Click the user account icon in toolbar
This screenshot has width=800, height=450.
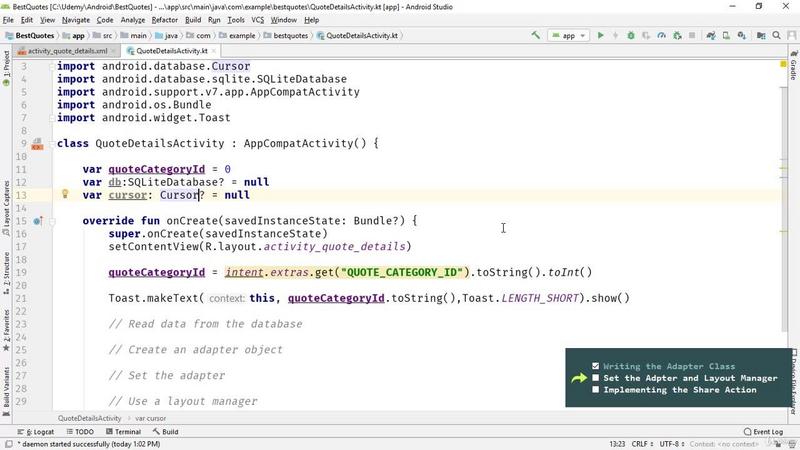791,35
